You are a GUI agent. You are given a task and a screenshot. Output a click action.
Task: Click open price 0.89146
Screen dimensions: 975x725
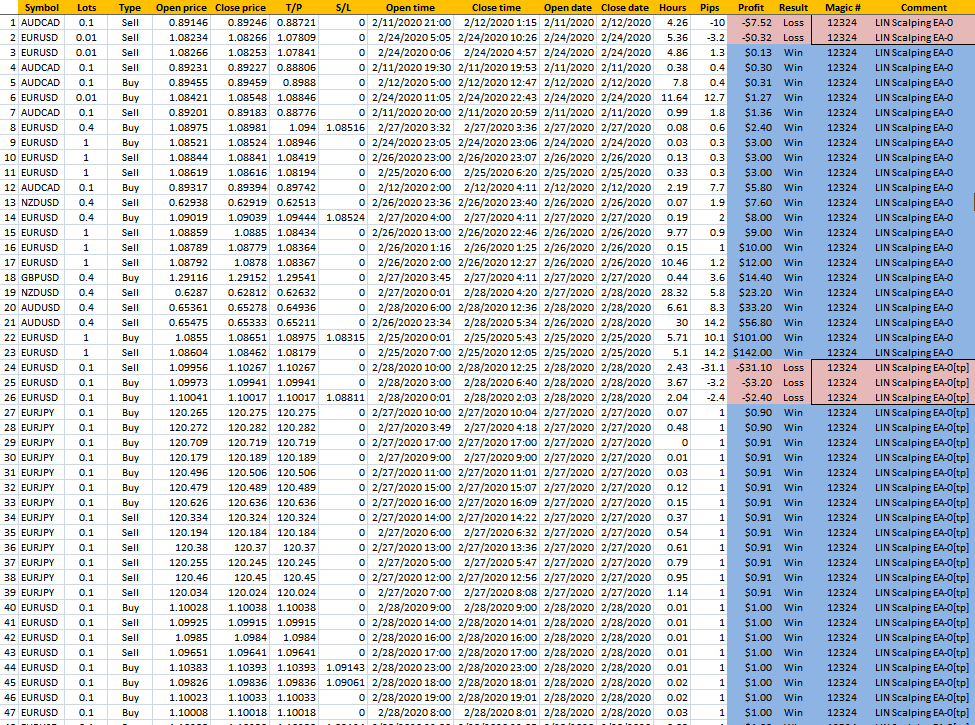click(181, 22)
